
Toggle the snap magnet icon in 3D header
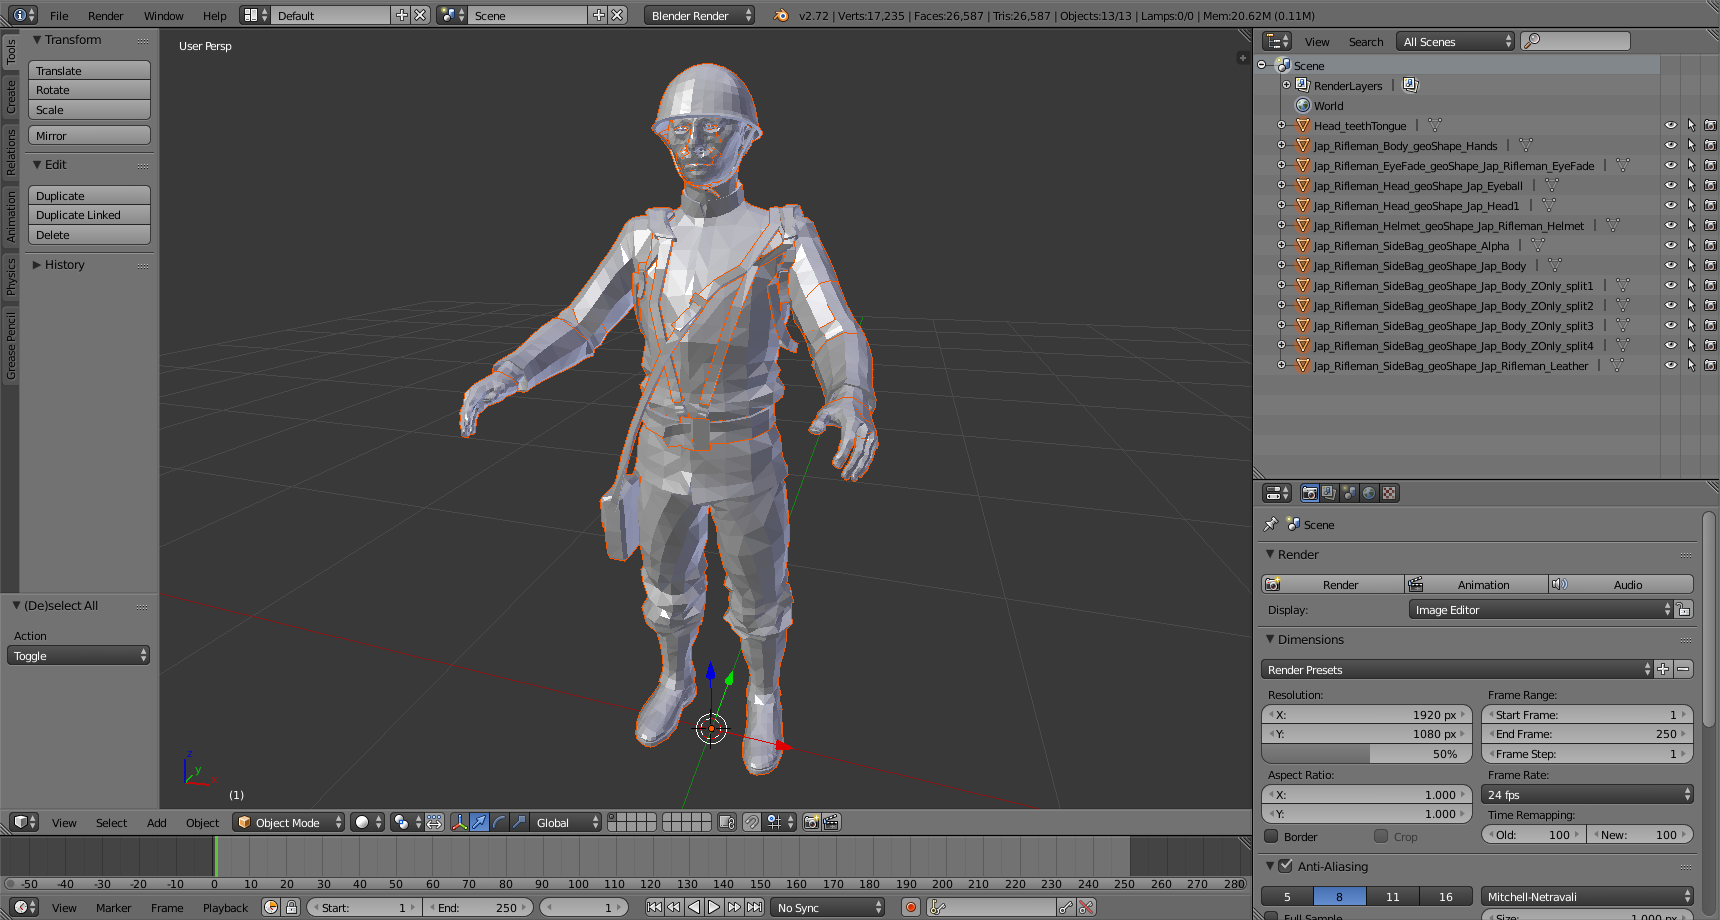coord(752,822)
